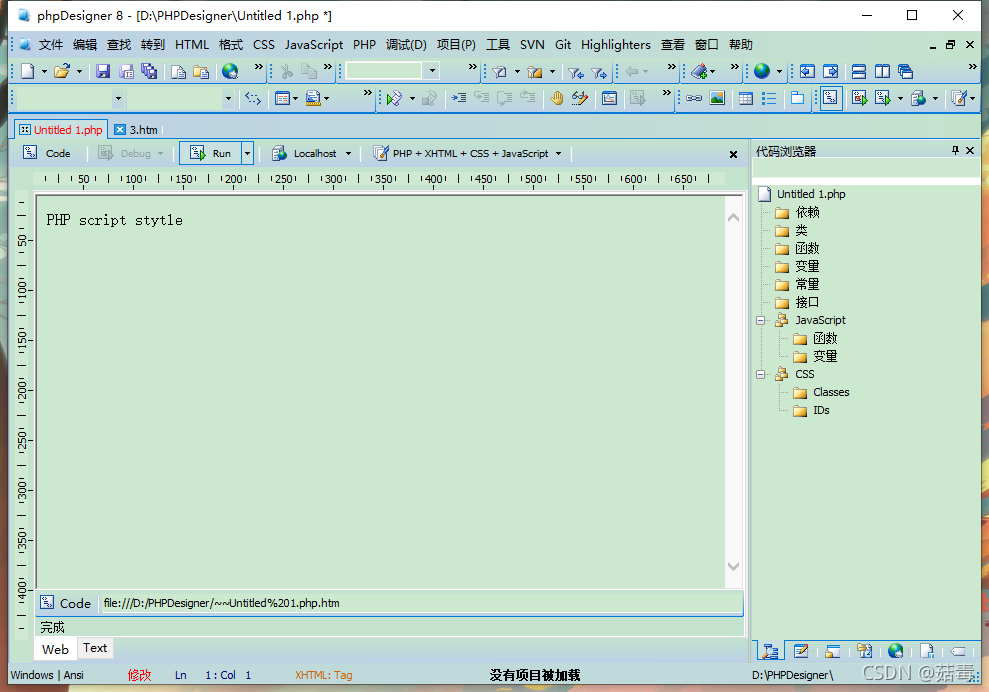Open the 调试(D) menu
The height and width of the screenshot is (692, 989).
tap(406, 44)
